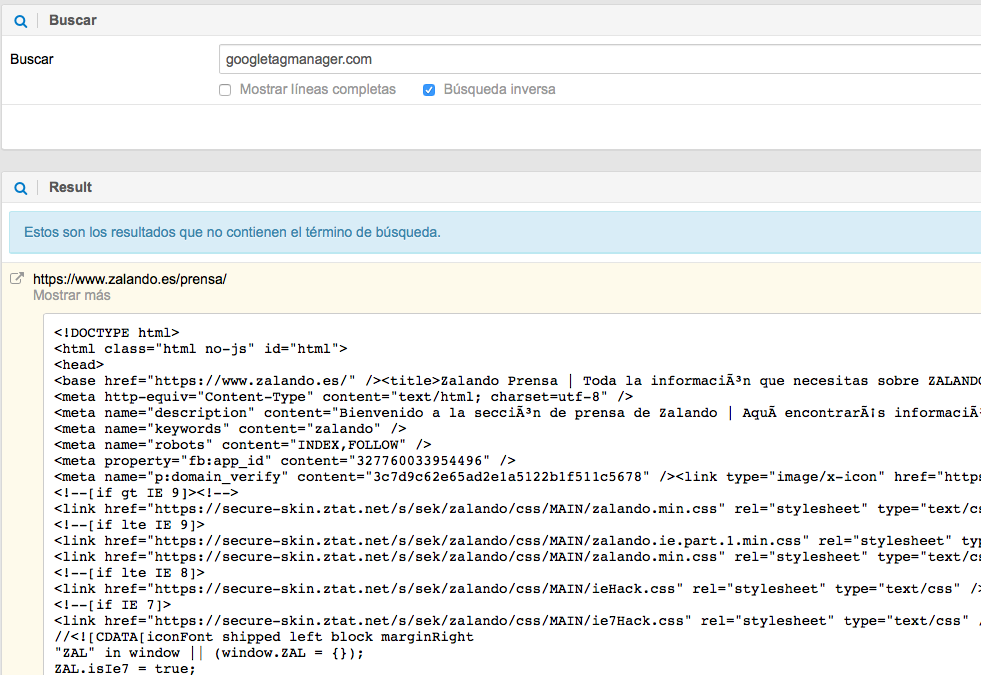This screenshot has width=981, height=675.
Task: Click the 'ZAL.isIe7 = true;' code line
Action: (x=124, y=669)
